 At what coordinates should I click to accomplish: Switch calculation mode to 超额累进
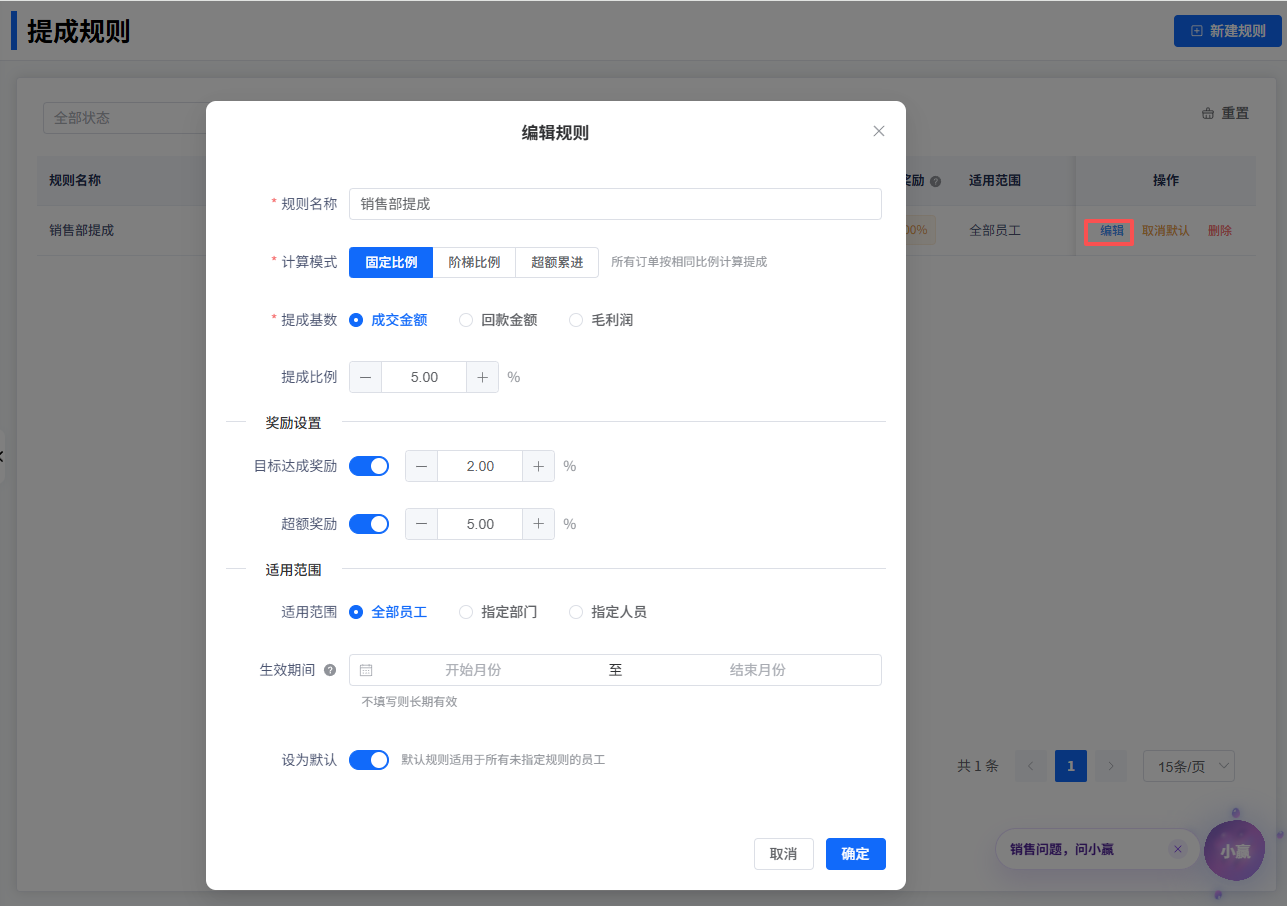557,262
